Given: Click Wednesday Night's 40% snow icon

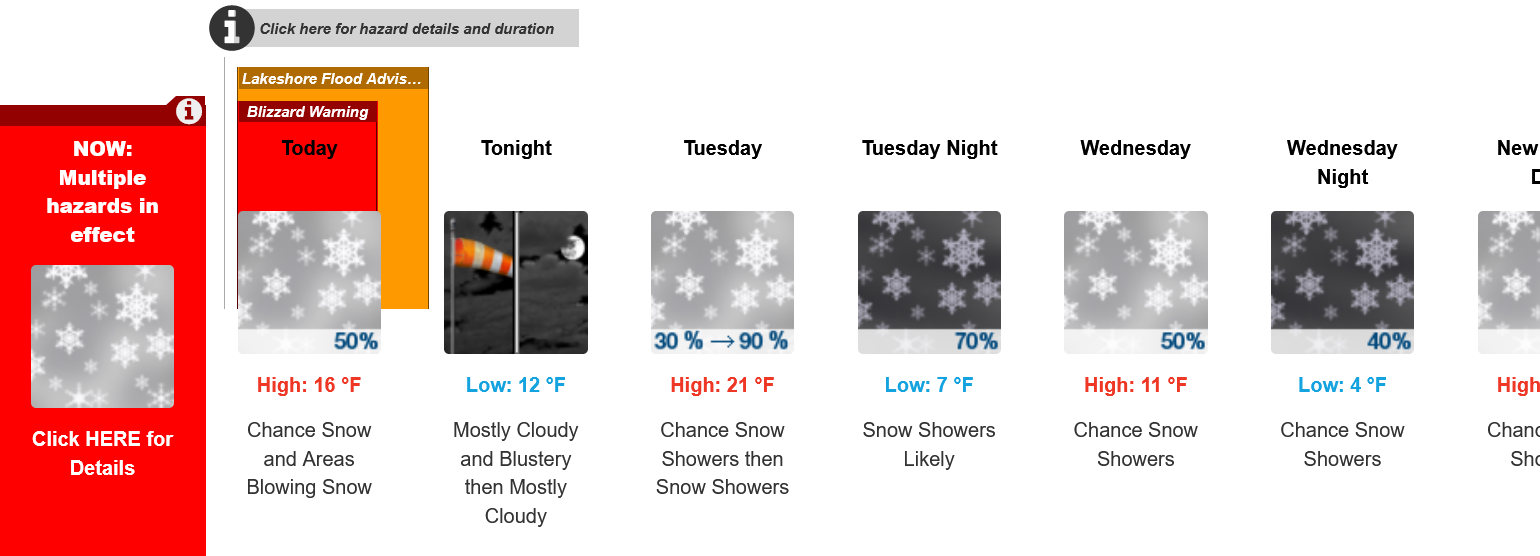Looking at the screenshot, I should (x=1342, y=282).
